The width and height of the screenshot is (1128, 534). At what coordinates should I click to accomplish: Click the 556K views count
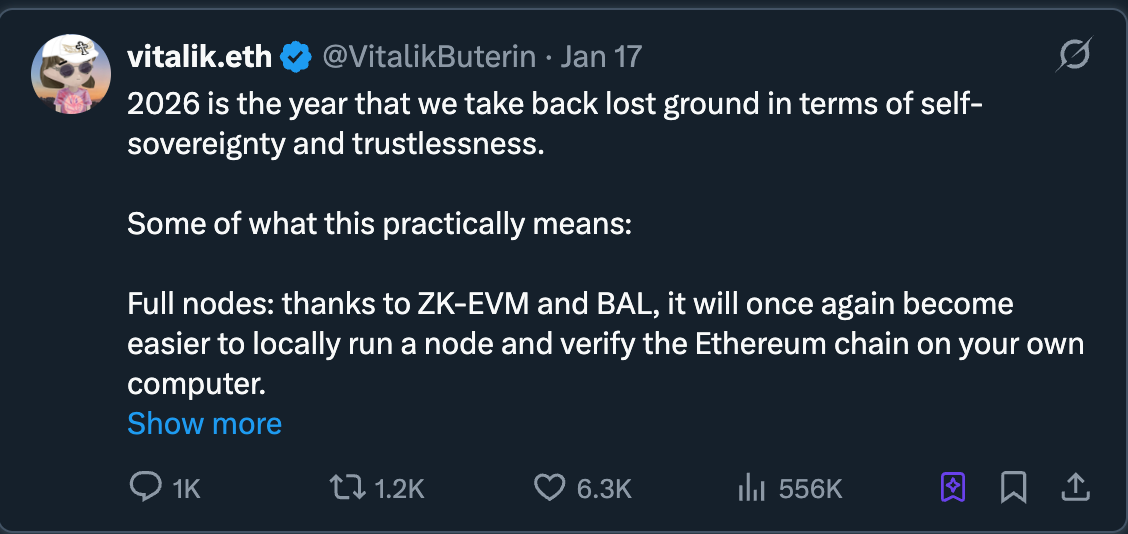click(x=810, y=488)
